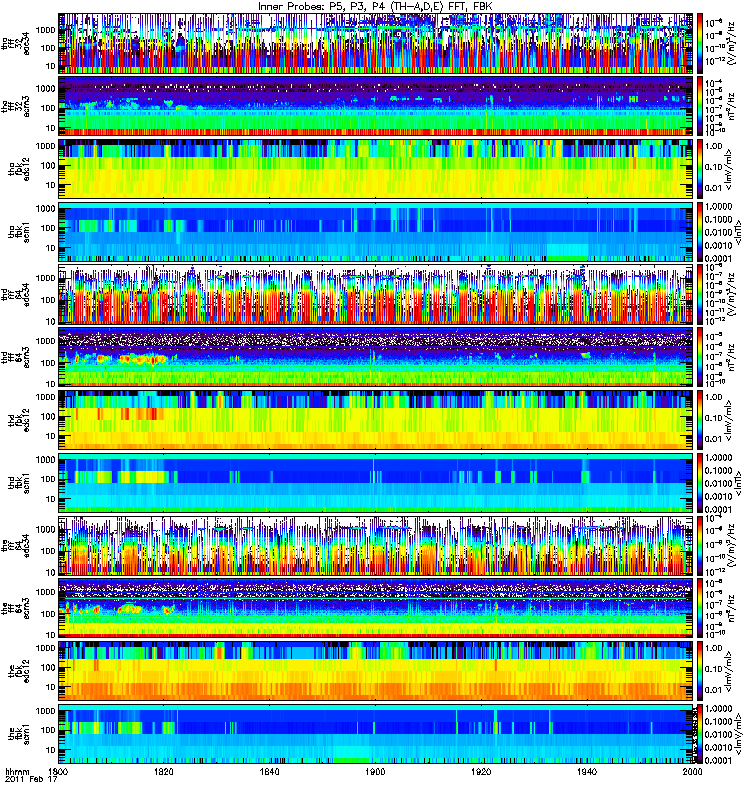
Task: Click the 'the fbk scm1' axis label
Action: 19,735
